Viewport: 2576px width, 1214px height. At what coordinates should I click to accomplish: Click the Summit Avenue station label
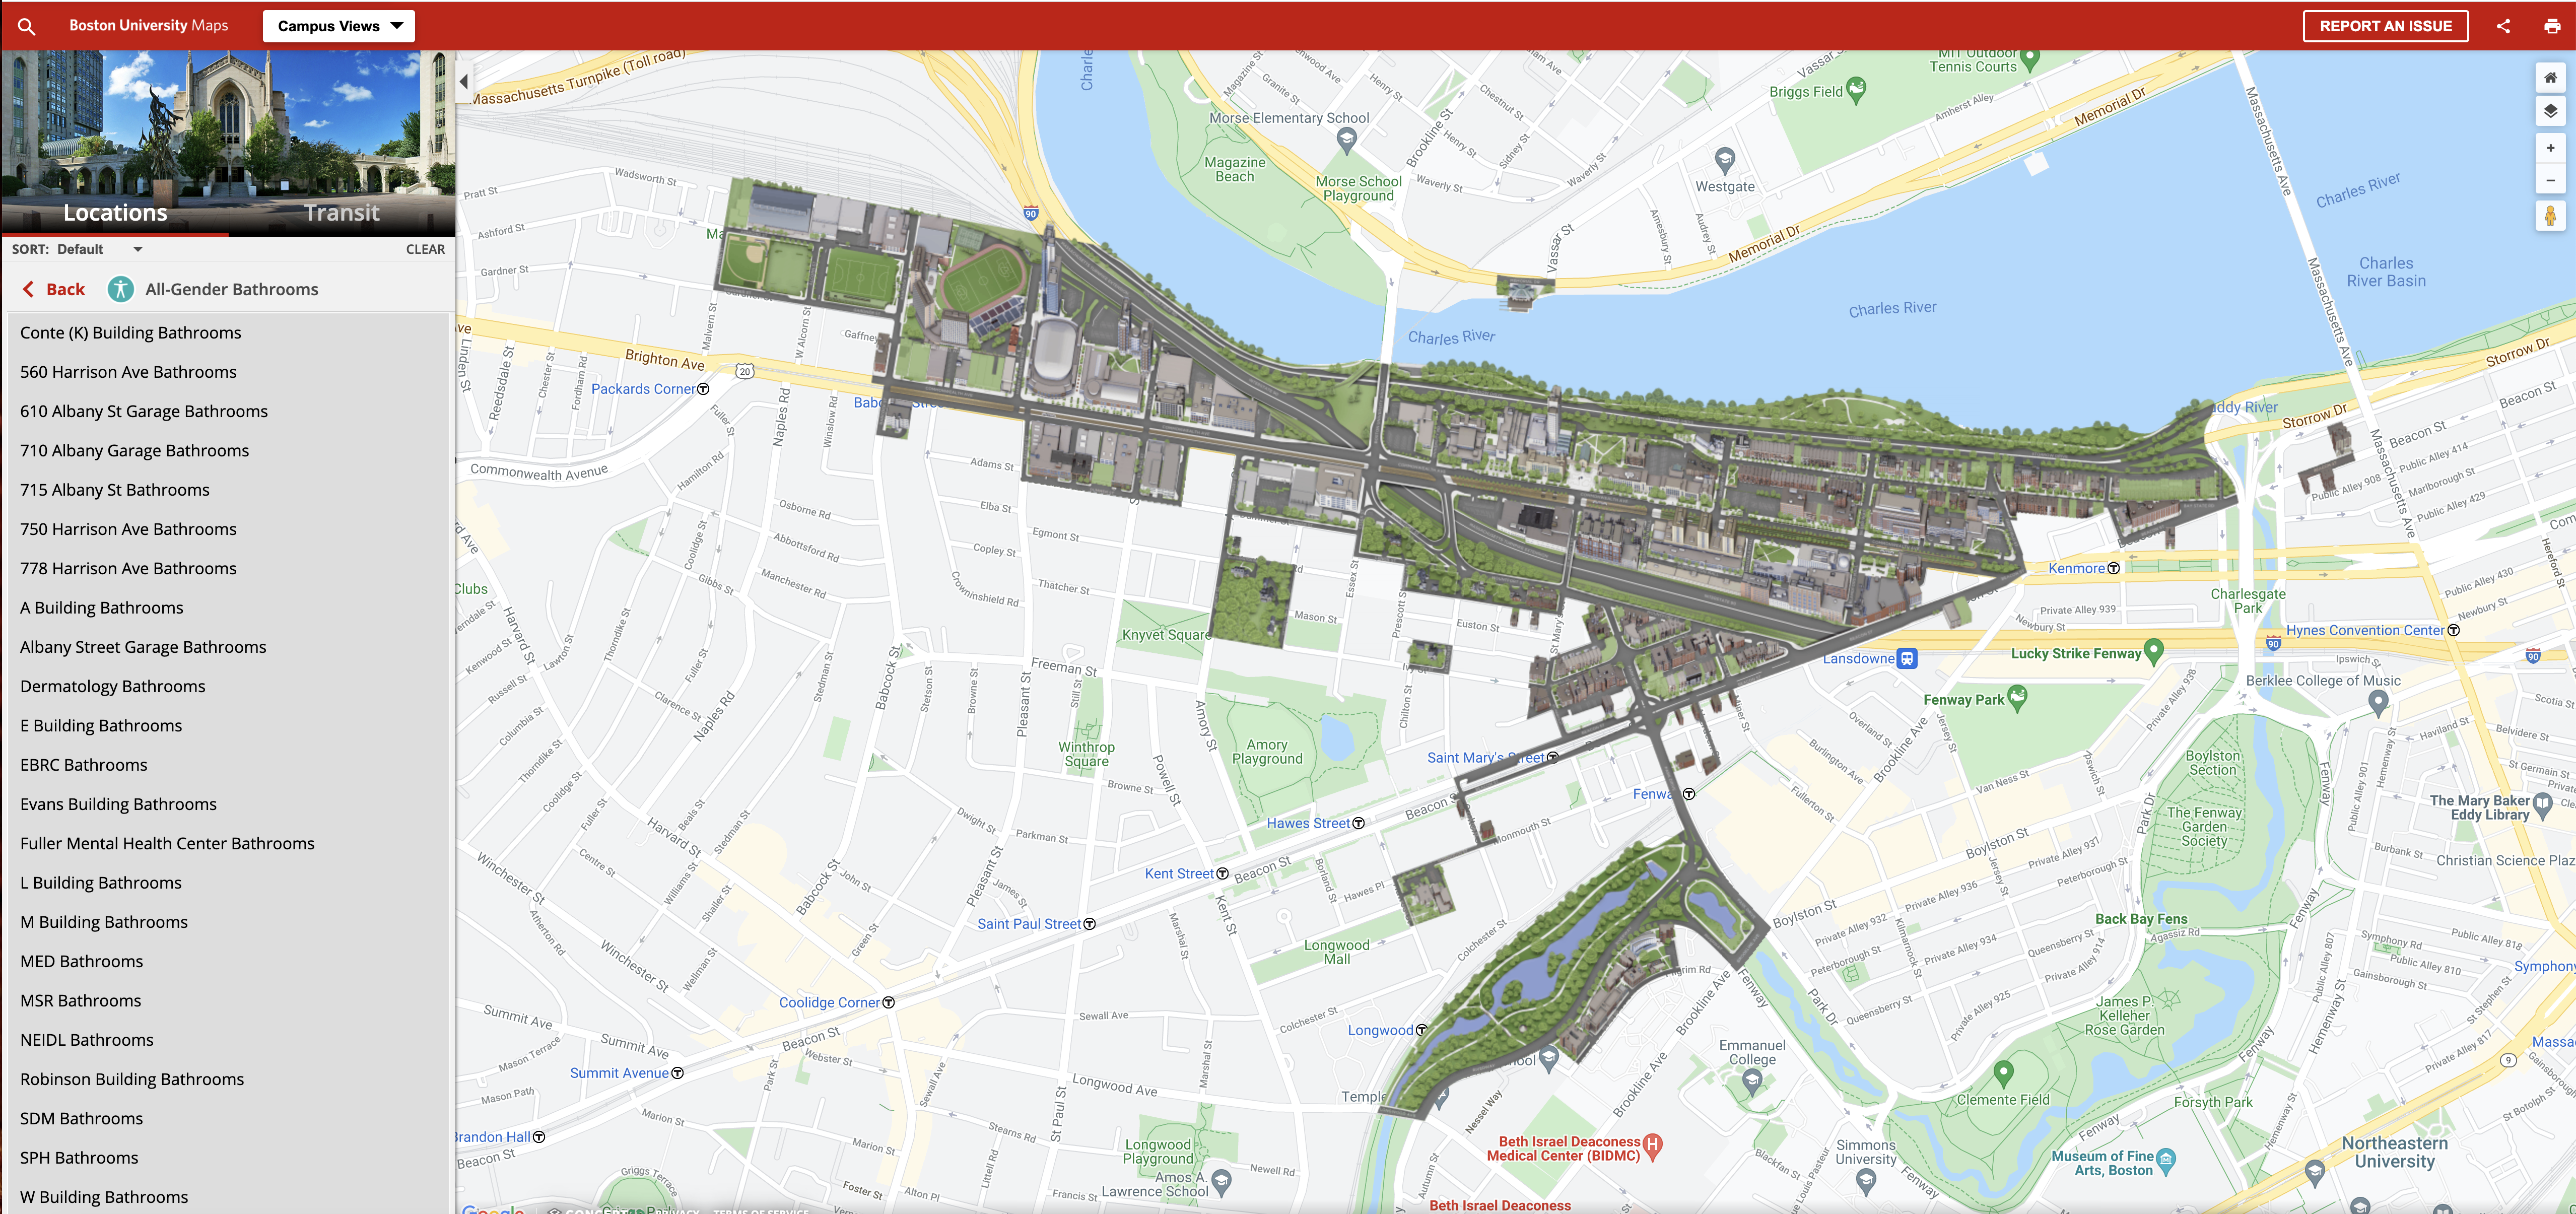click(x=619, y=1073)
